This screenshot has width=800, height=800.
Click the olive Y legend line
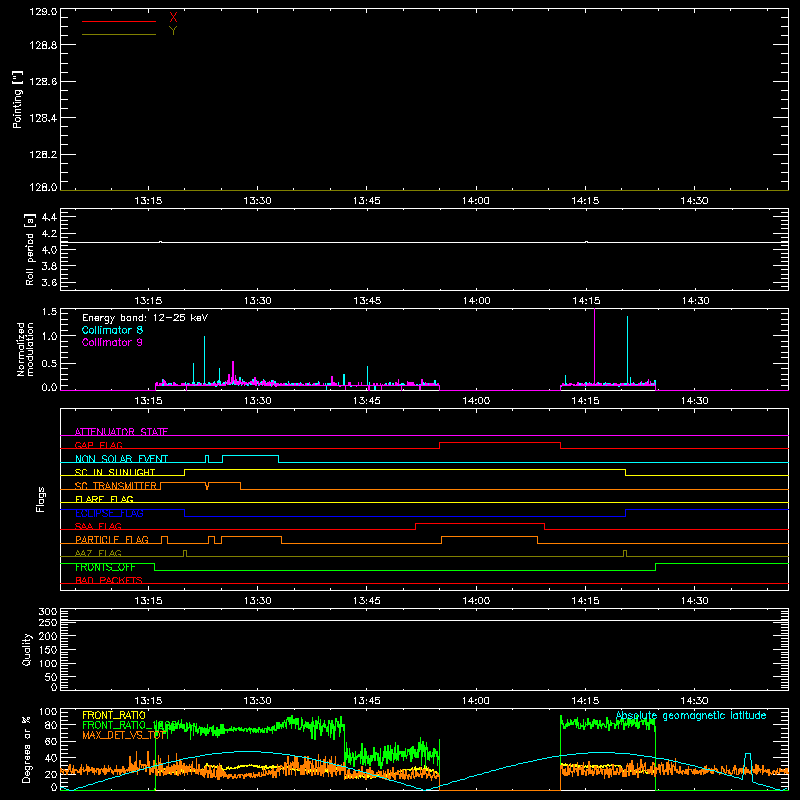click(x=119, y=34)
